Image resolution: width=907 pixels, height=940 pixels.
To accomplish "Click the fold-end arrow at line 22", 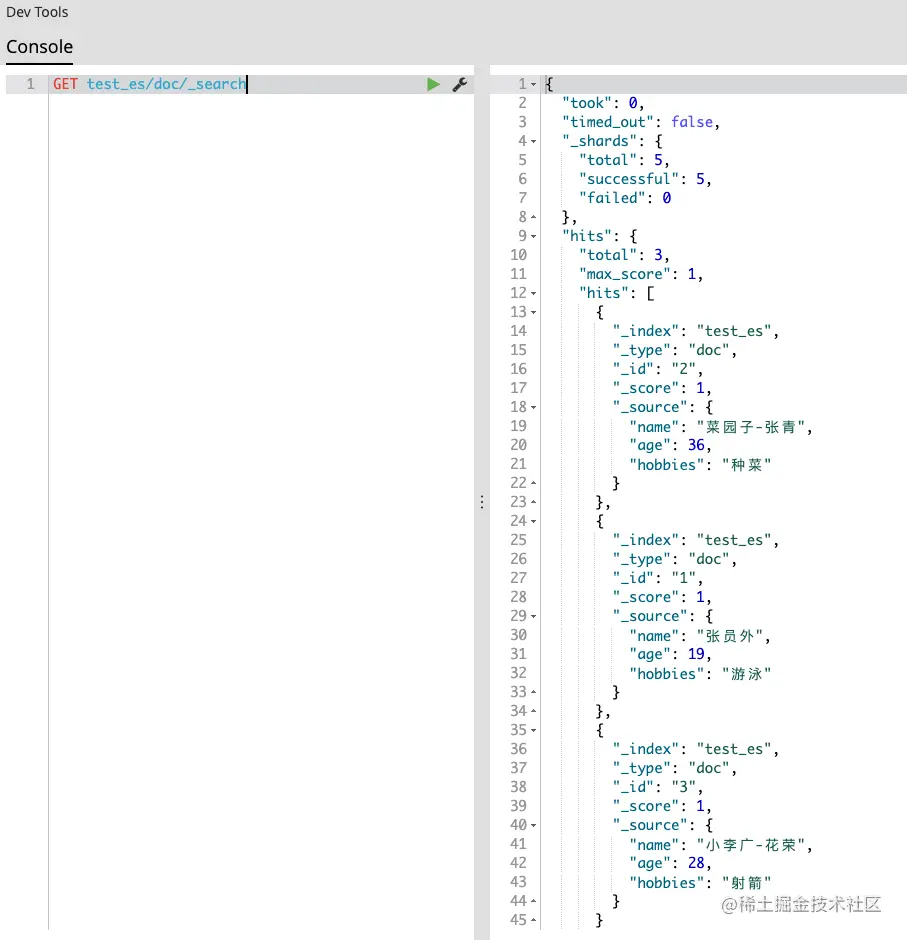I will tap(534, 483).
